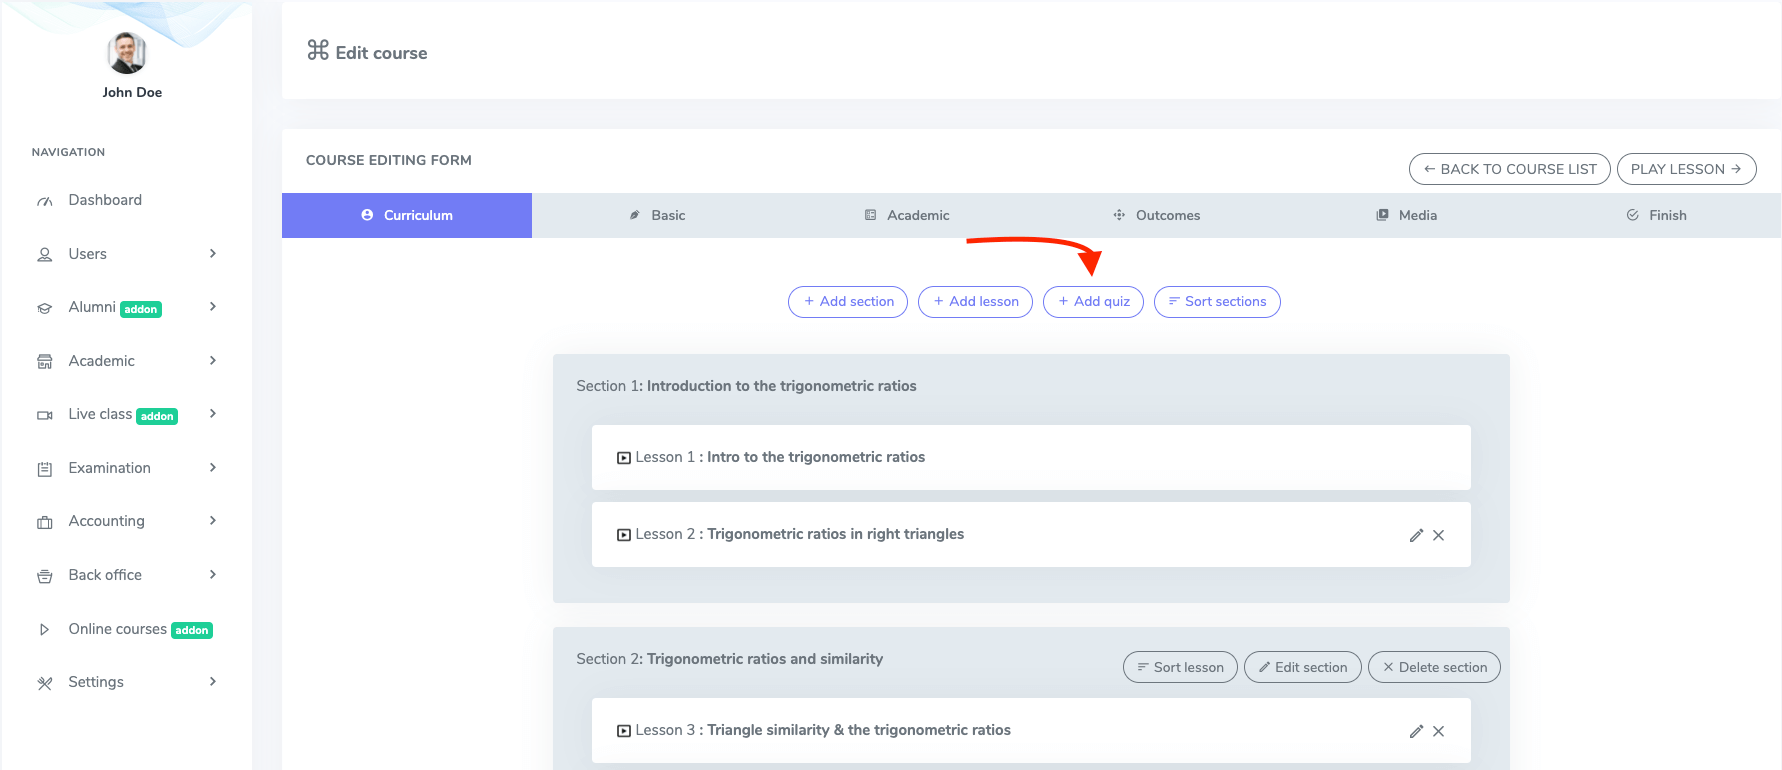
Task: Delete Lesson 2 using the X icon
Action: coord(1438,535)
